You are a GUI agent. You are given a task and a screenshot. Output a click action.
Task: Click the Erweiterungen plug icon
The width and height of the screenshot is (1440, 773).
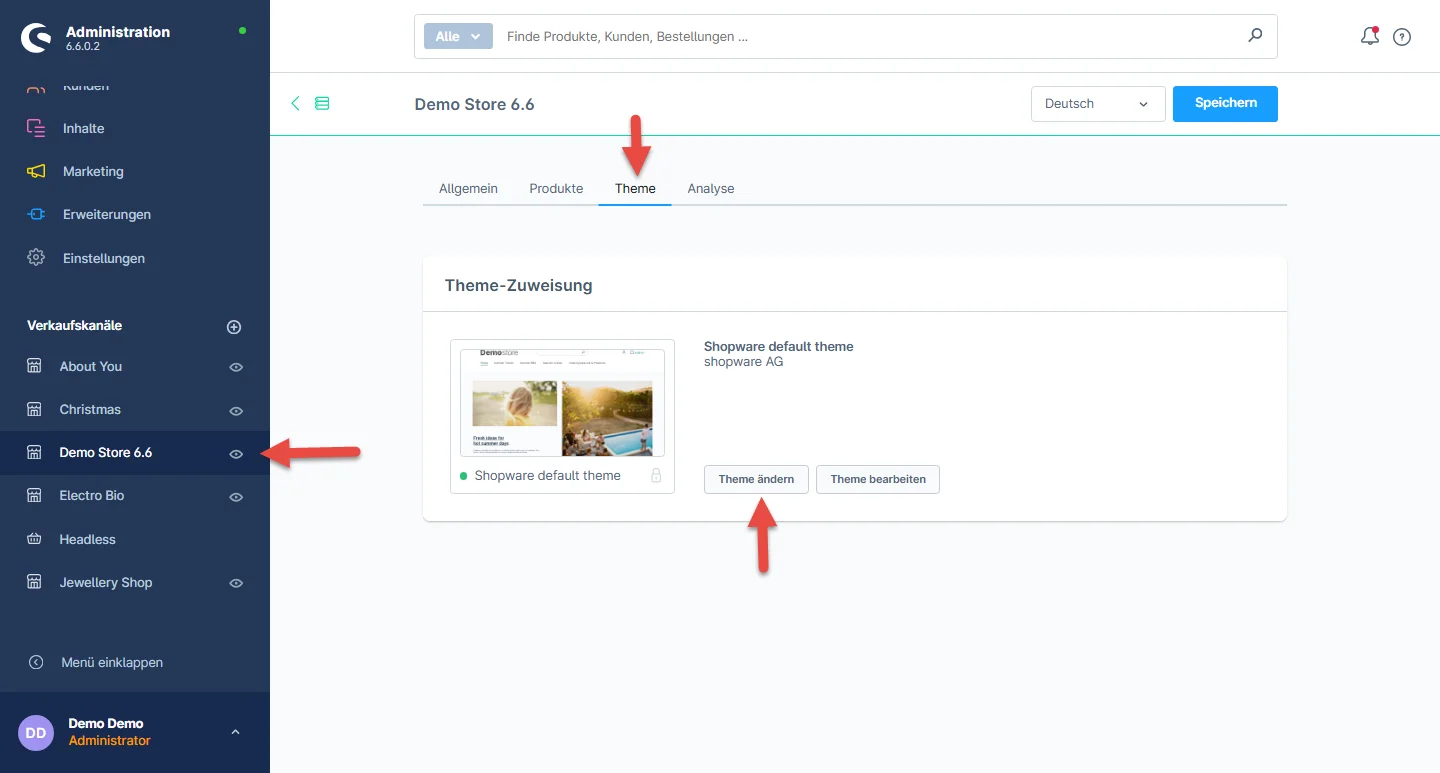pyautogui.click(x=36, y=214)
